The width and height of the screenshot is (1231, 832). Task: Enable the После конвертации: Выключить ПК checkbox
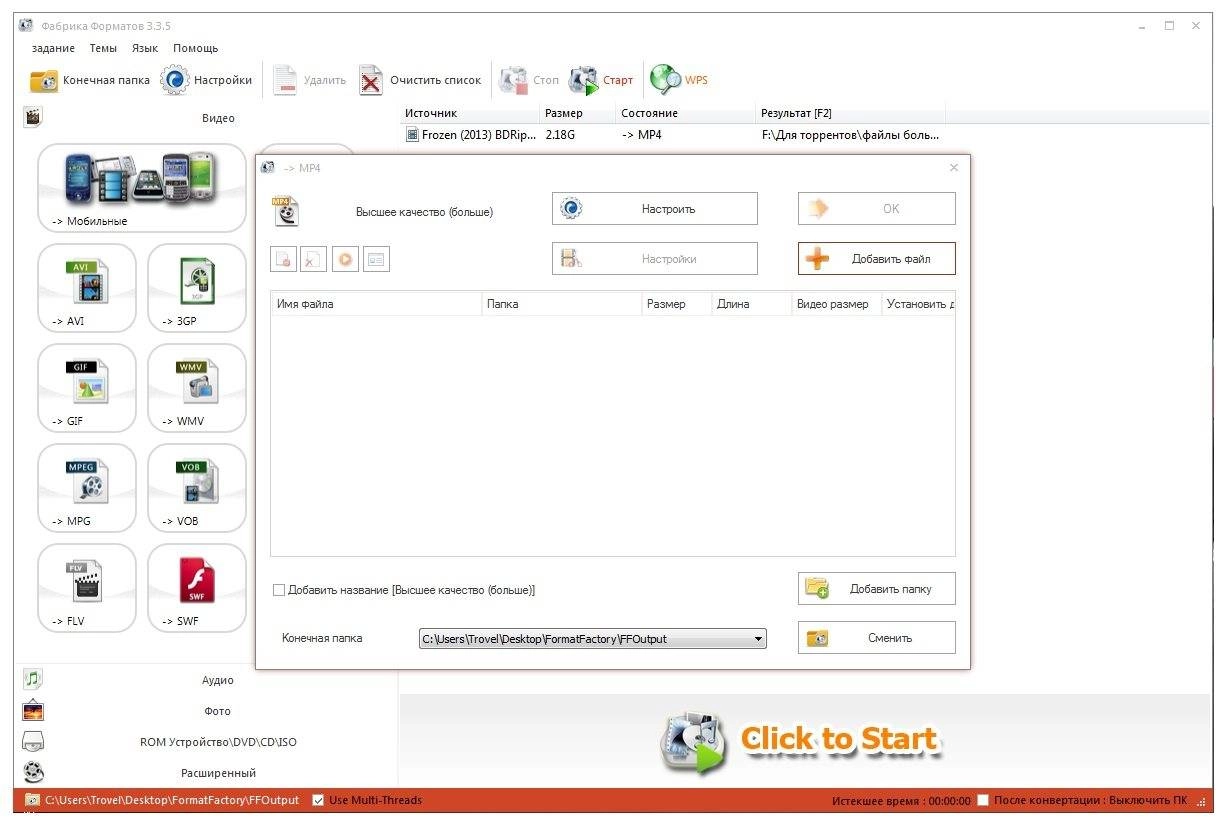click(983, 800)
